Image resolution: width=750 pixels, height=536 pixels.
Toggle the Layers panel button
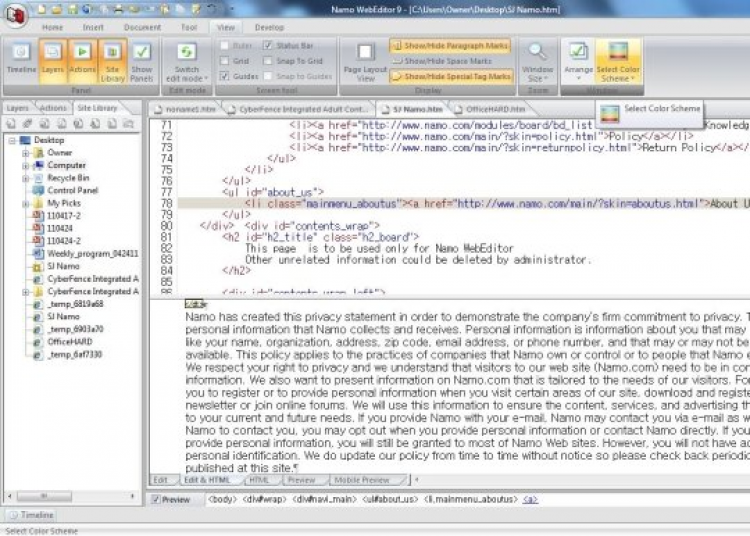pos(53,61)
